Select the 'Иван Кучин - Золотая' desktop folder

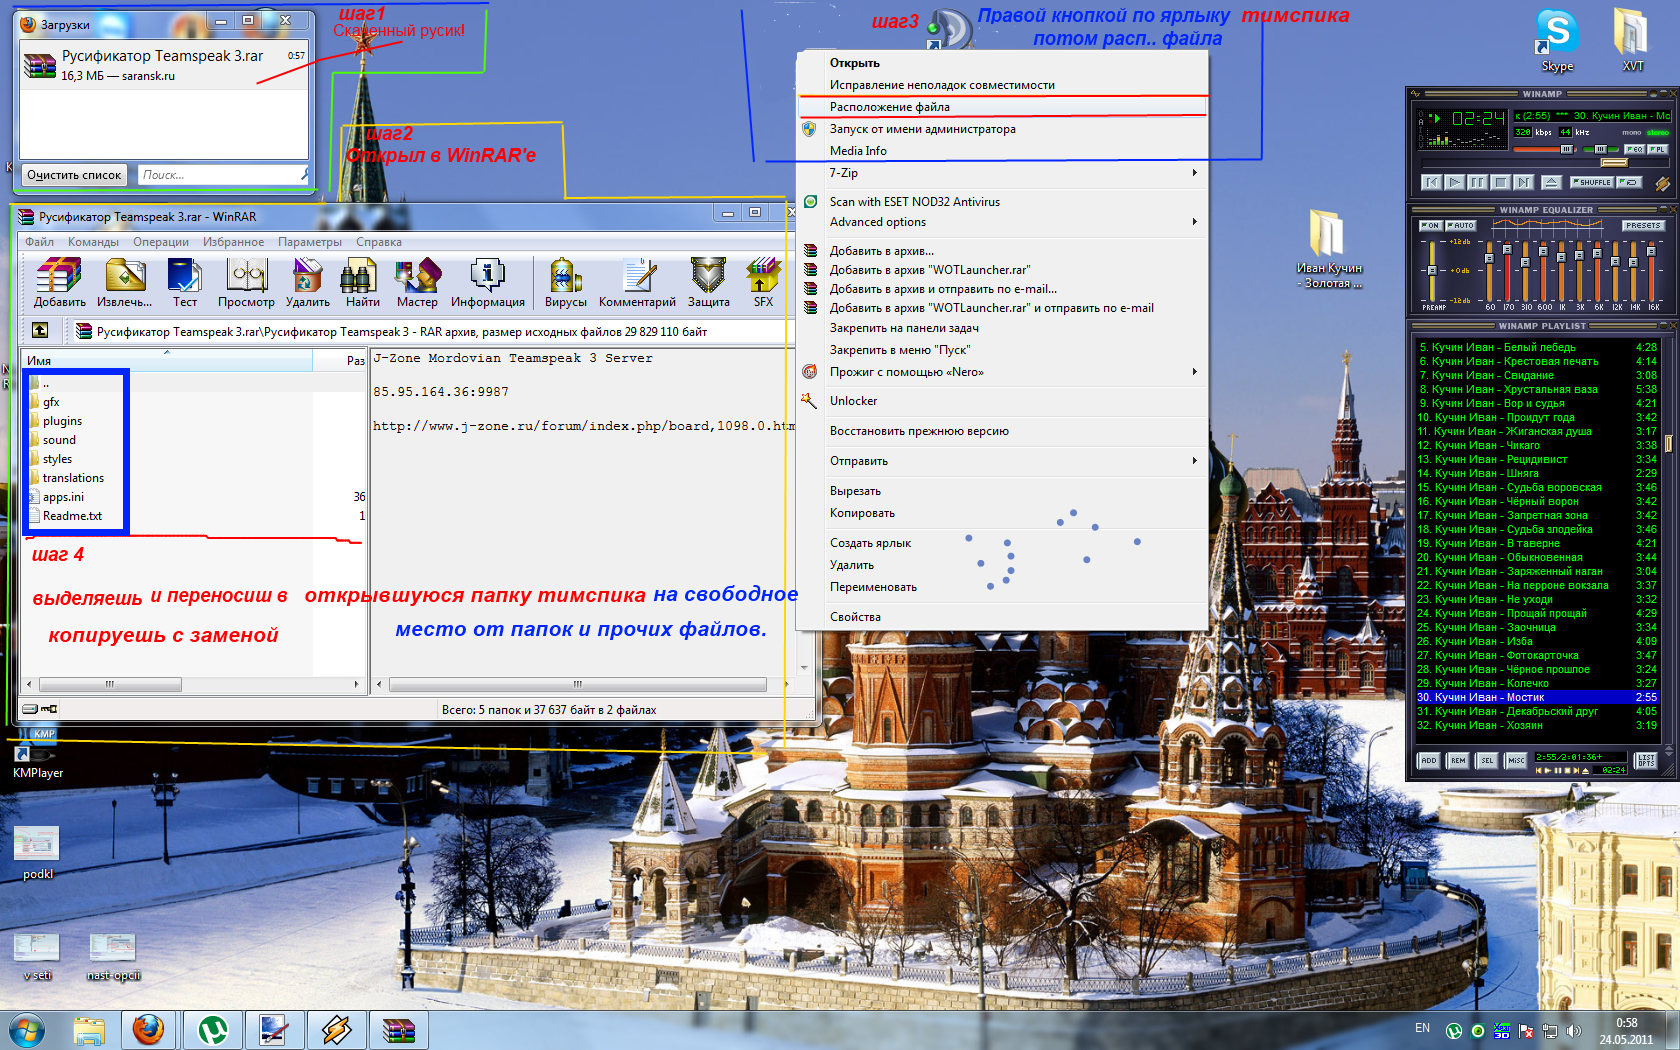click(1328, 248)
